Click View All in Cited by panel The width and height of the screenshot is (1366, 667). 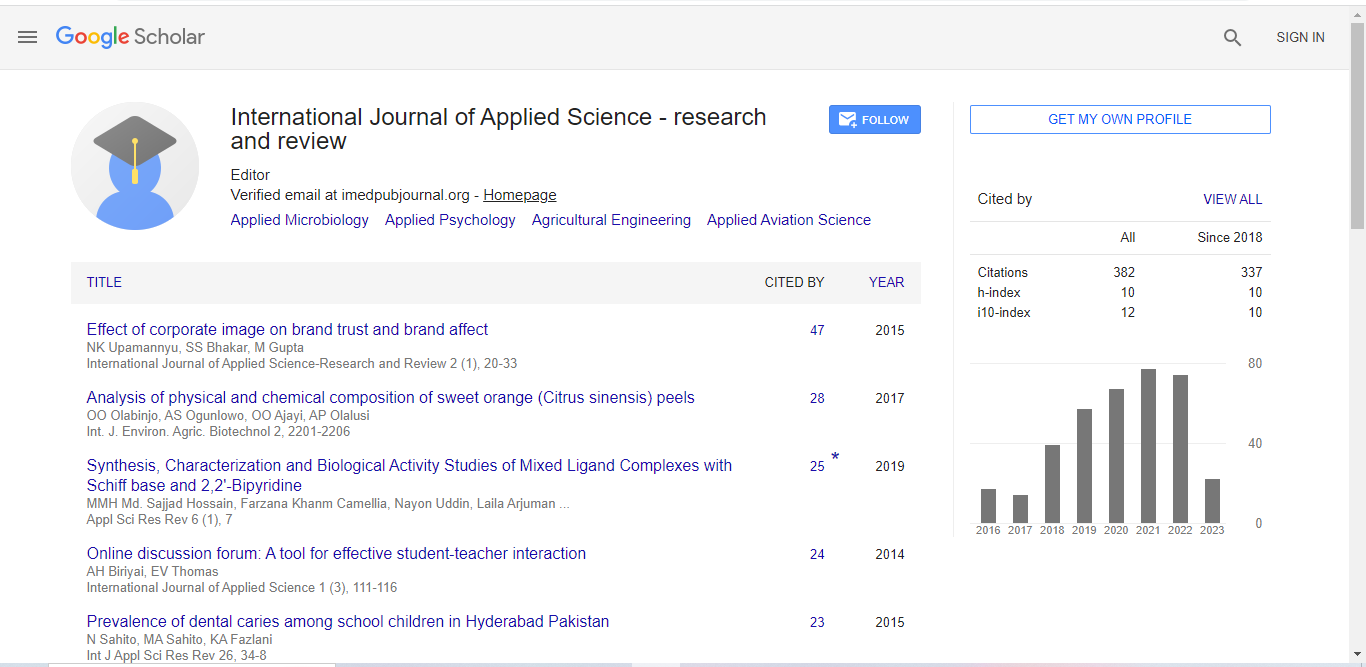[1232, 199]
